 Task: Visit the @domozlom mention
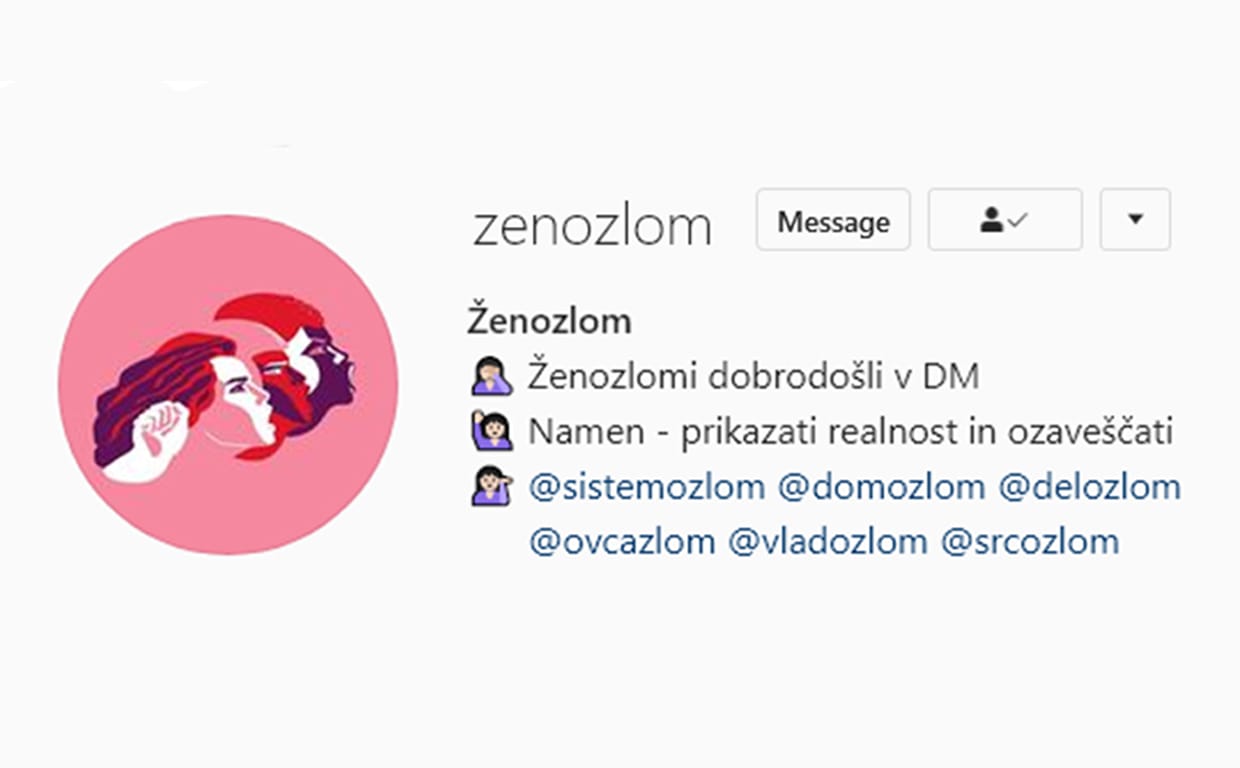[882, 487]
